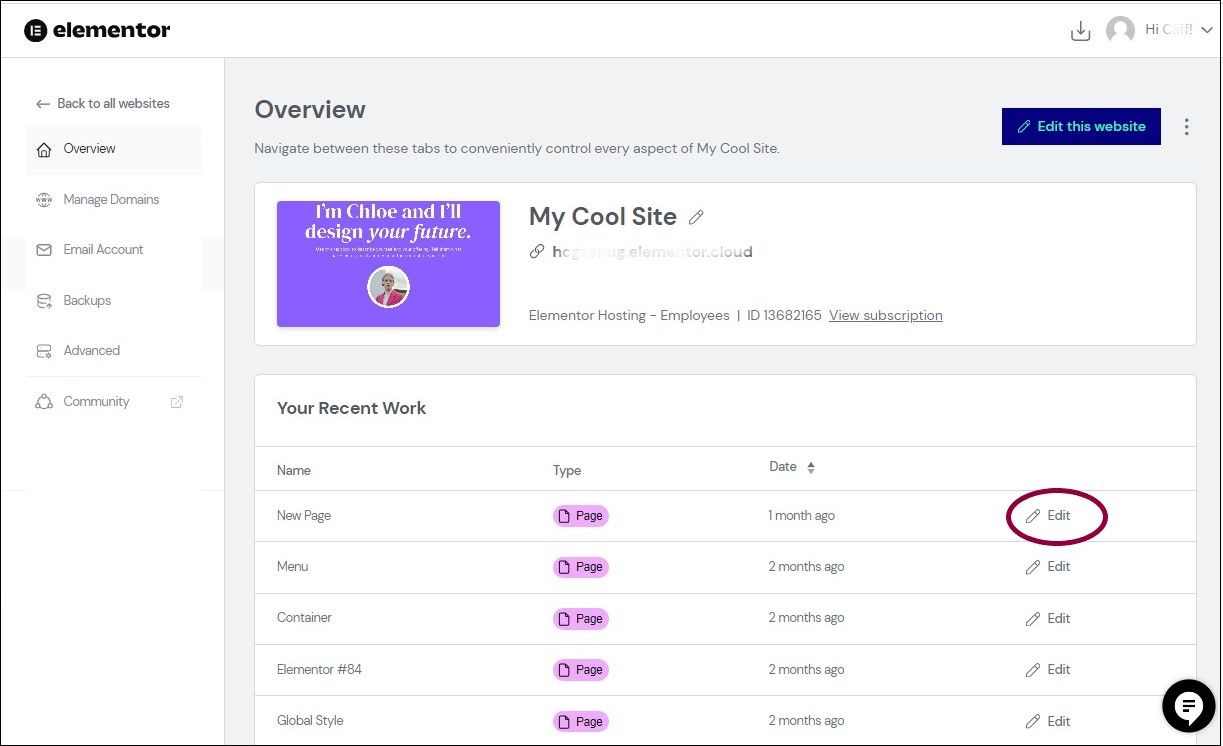Open the three-dot more options menu
Screen dimensions: 1223x746
pos(1187,127)
